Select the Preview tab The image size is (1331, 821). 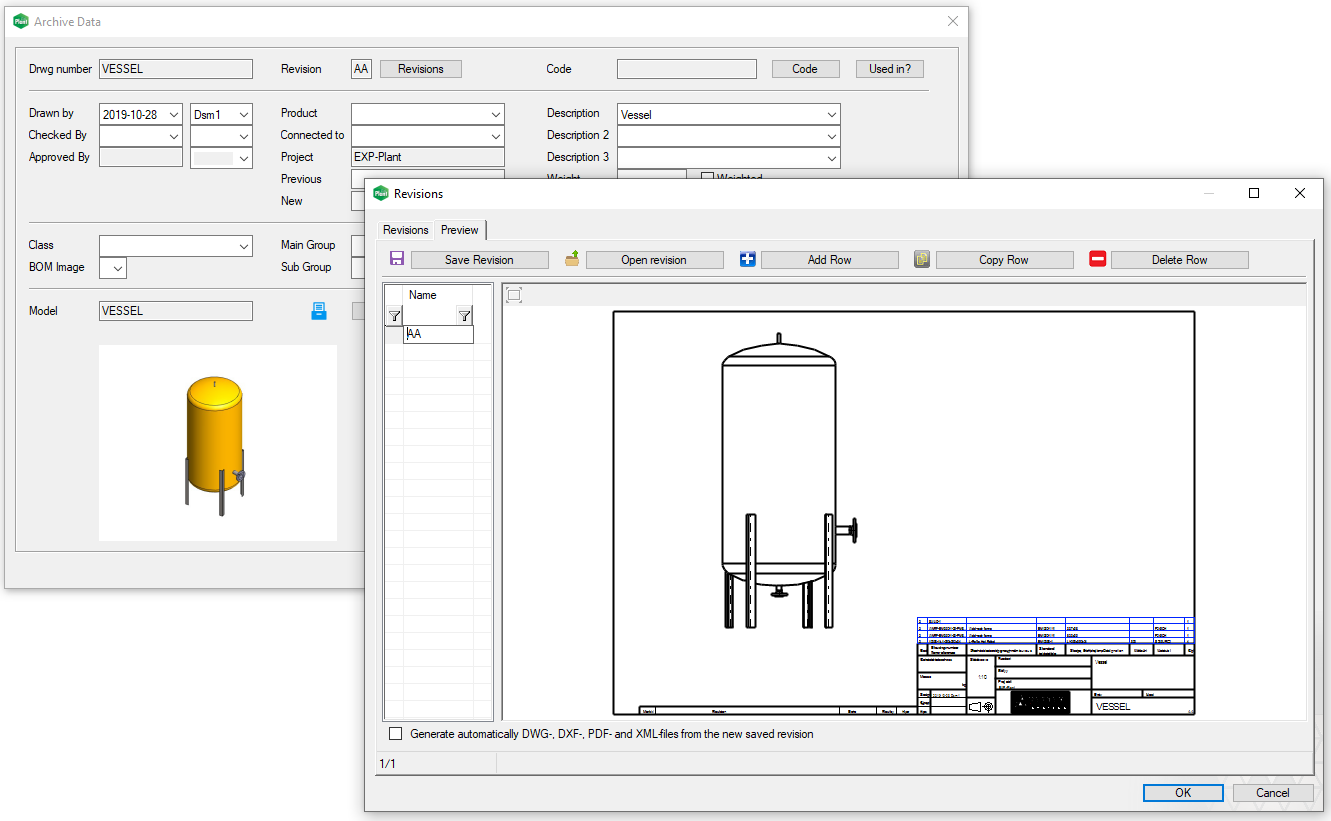tap(460, 230)
